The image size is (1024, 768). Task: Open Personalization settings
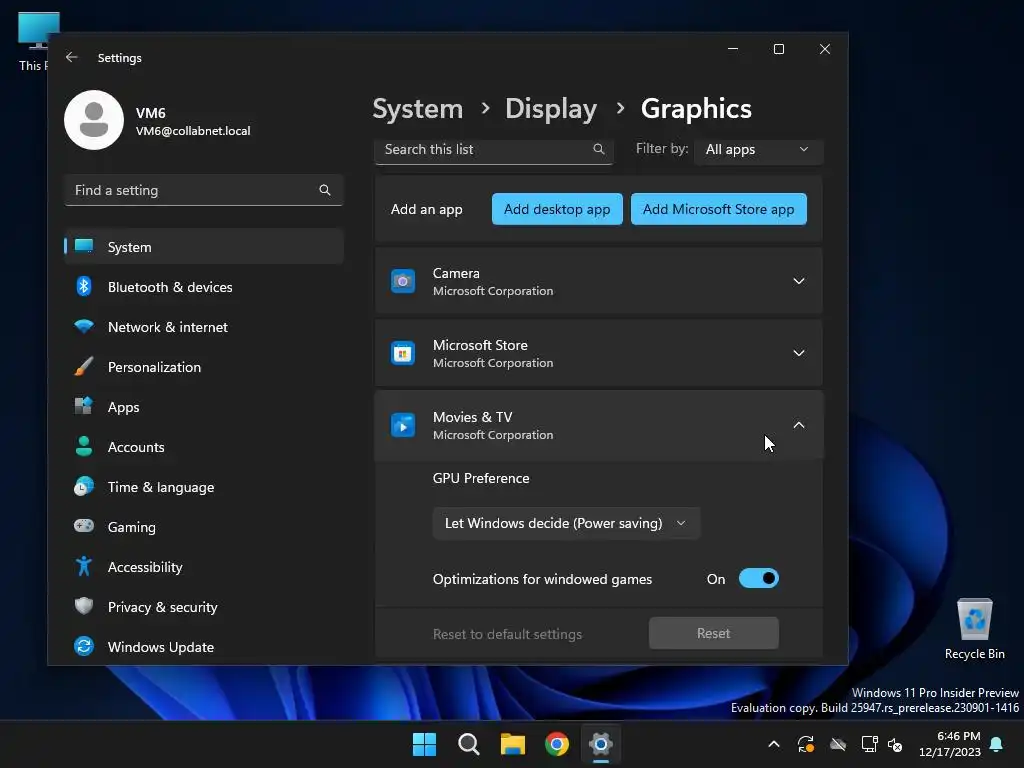pyautogui.click(x=204, y=367)
